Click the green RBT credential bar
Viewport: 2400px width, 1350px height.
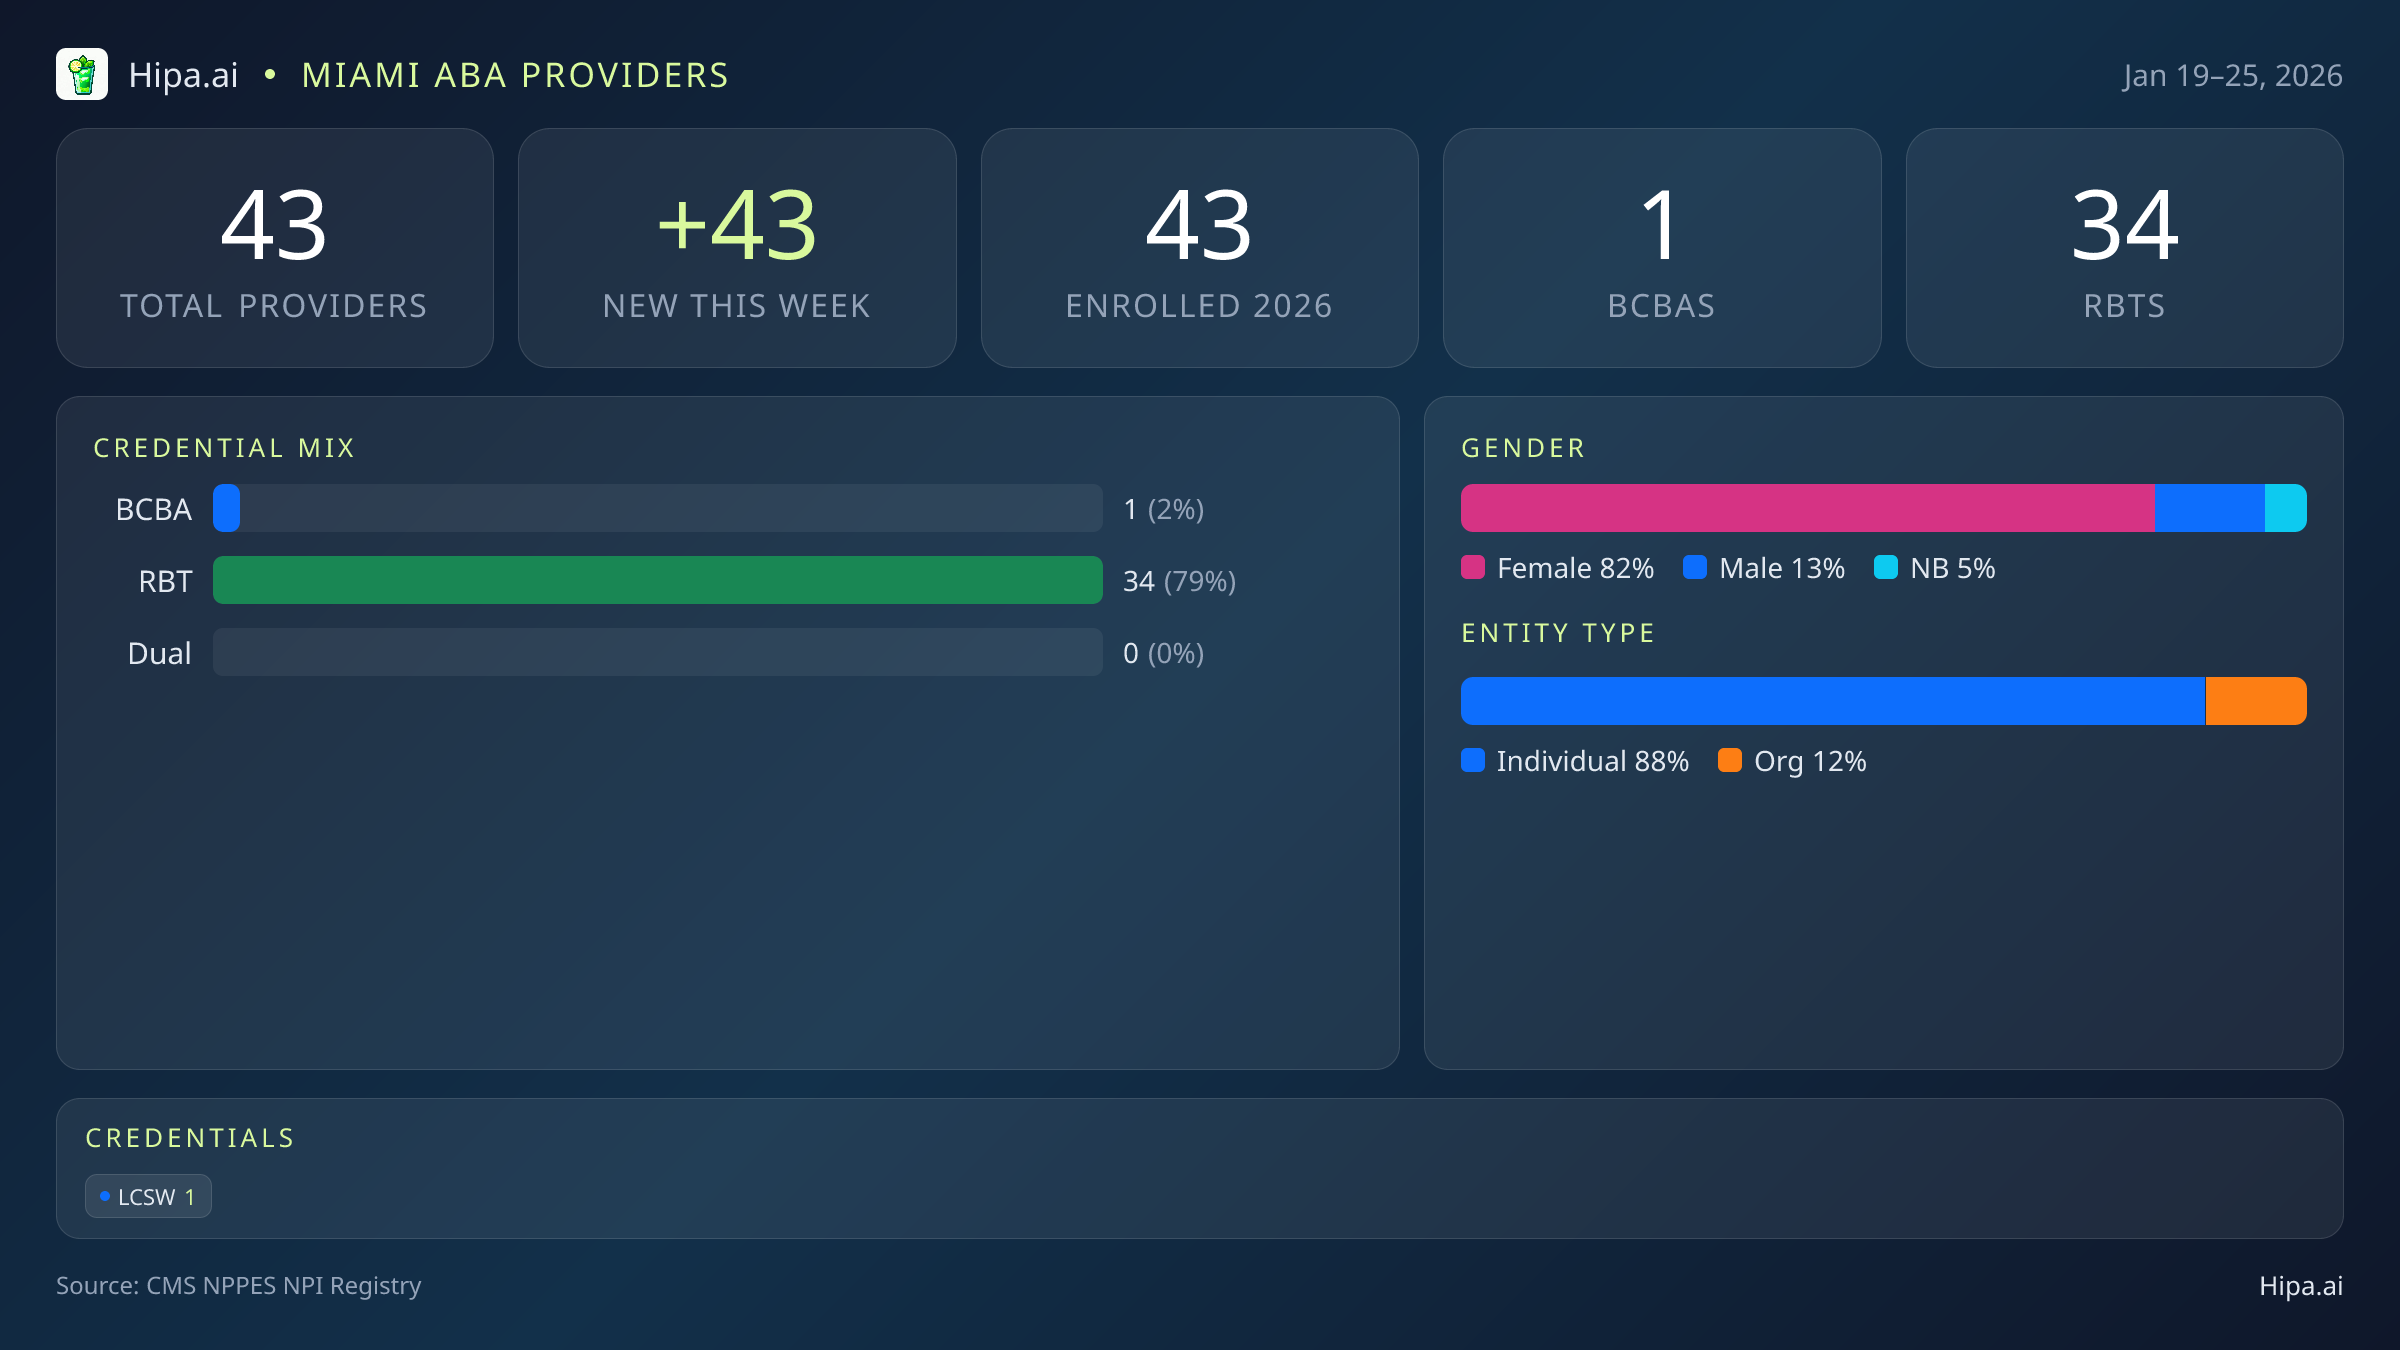657,580
